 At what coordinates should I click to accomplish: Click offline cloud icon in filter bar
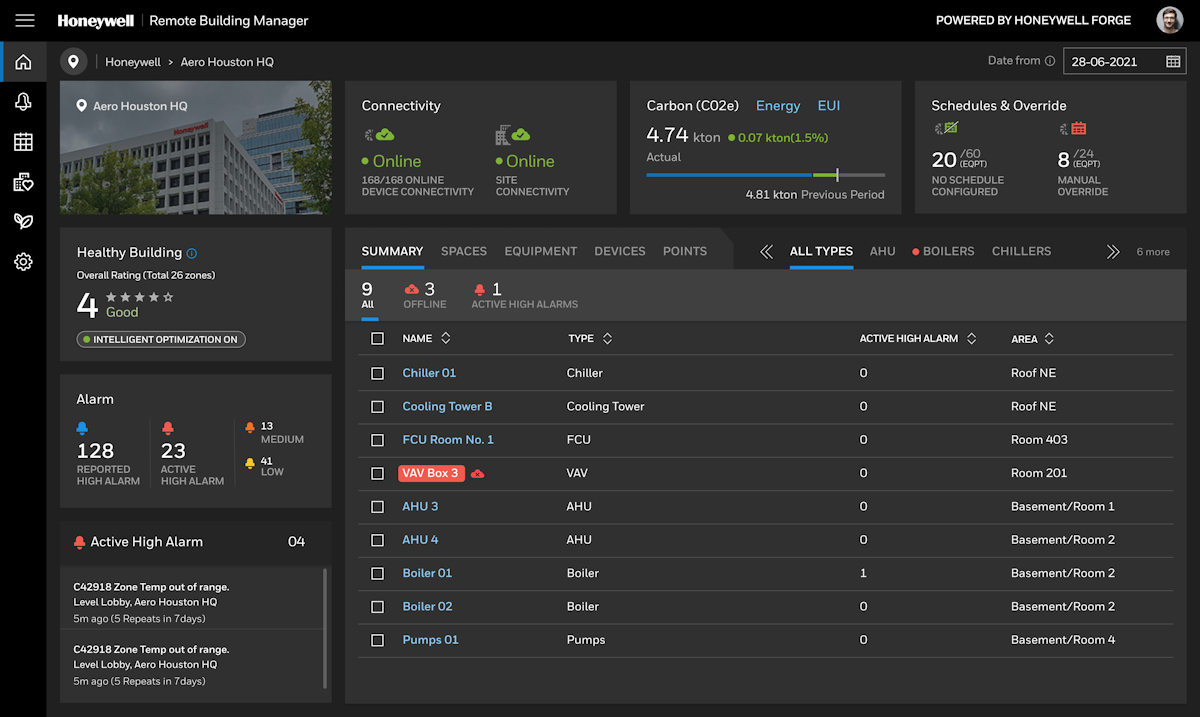point(411,289)
